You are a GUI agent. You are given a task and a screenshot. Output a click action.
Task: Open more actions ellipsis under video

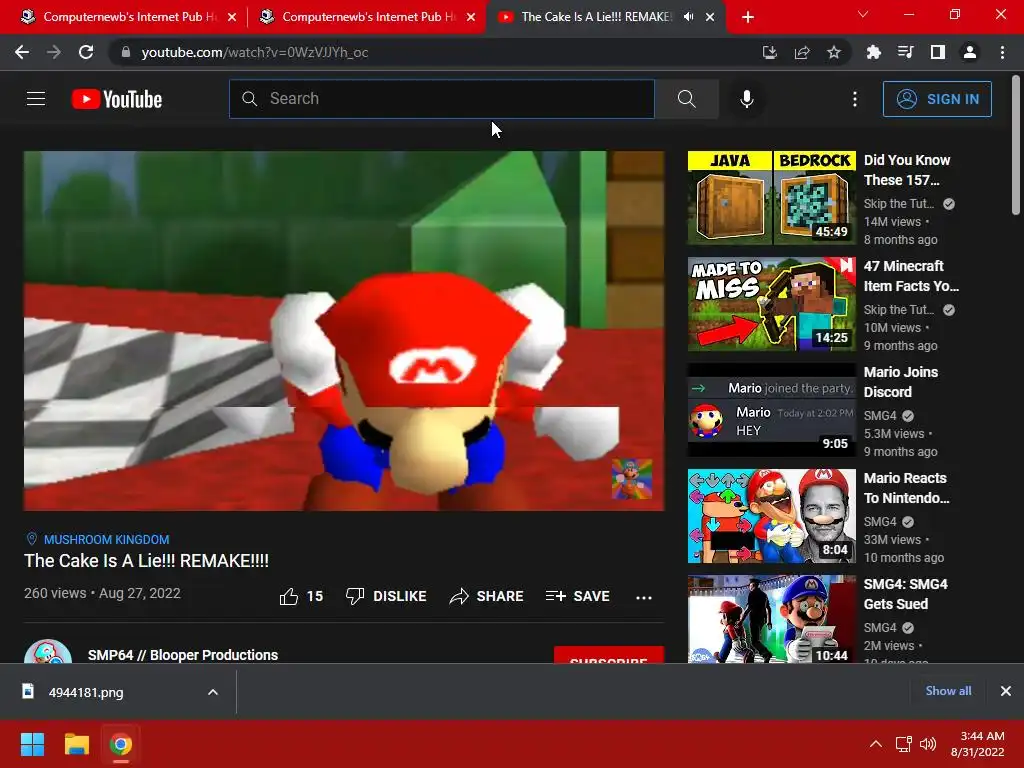[x=644, y=597]
